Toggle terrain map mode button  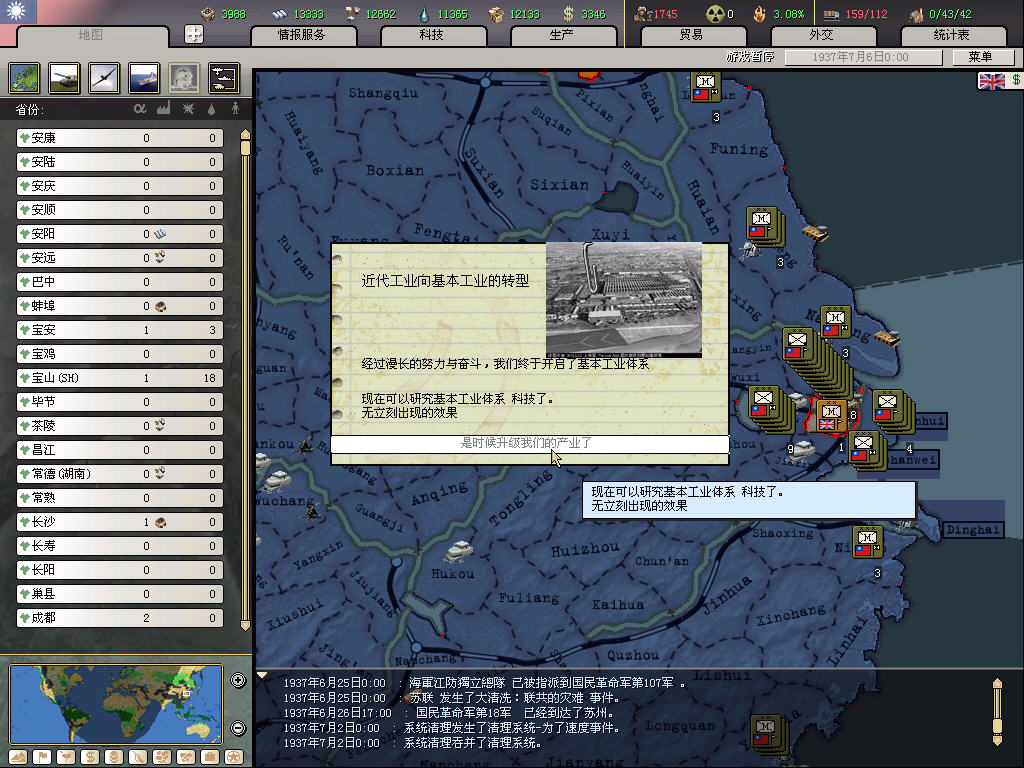[17, 756]
